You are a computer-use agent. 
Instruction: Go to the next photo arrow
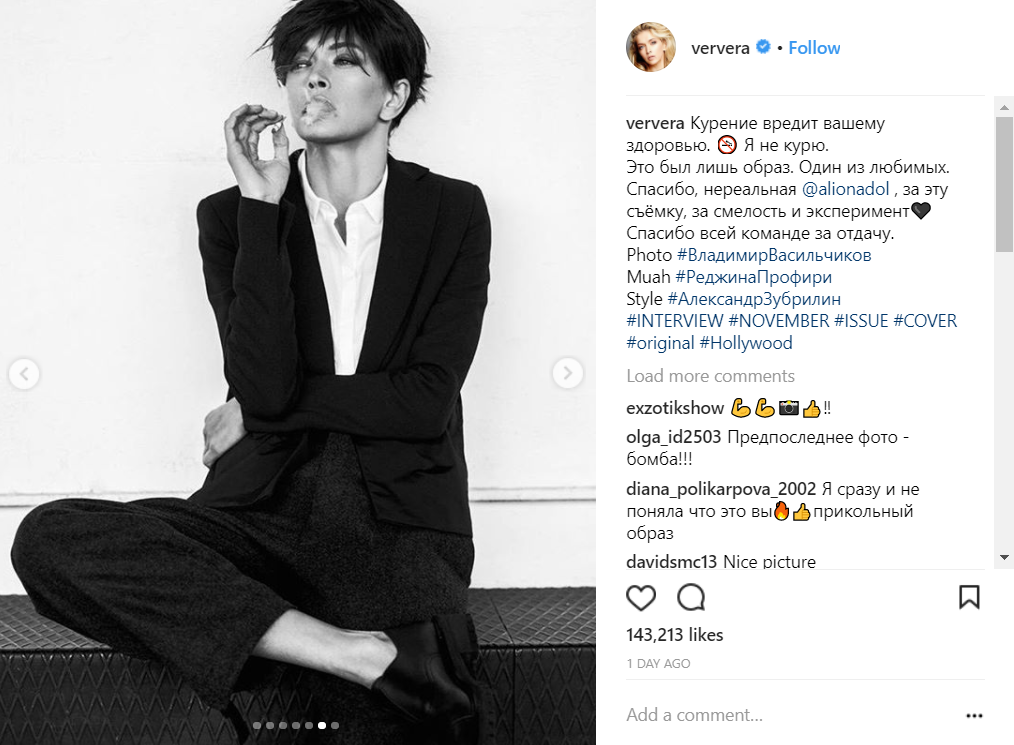coord(567,374)
